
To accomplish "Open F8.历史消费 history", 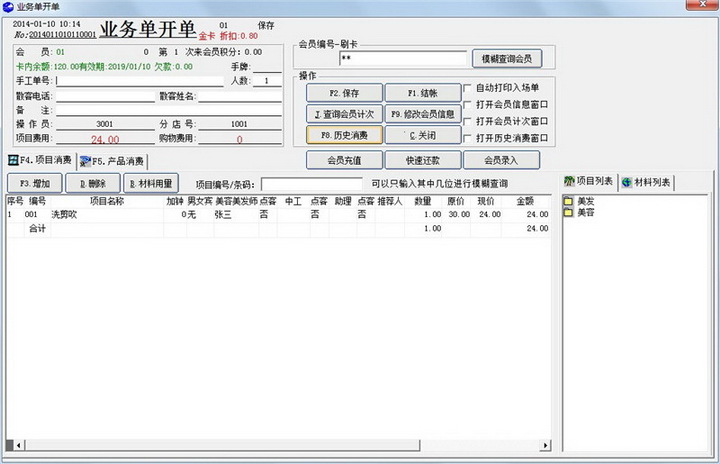I will [344, 134].
